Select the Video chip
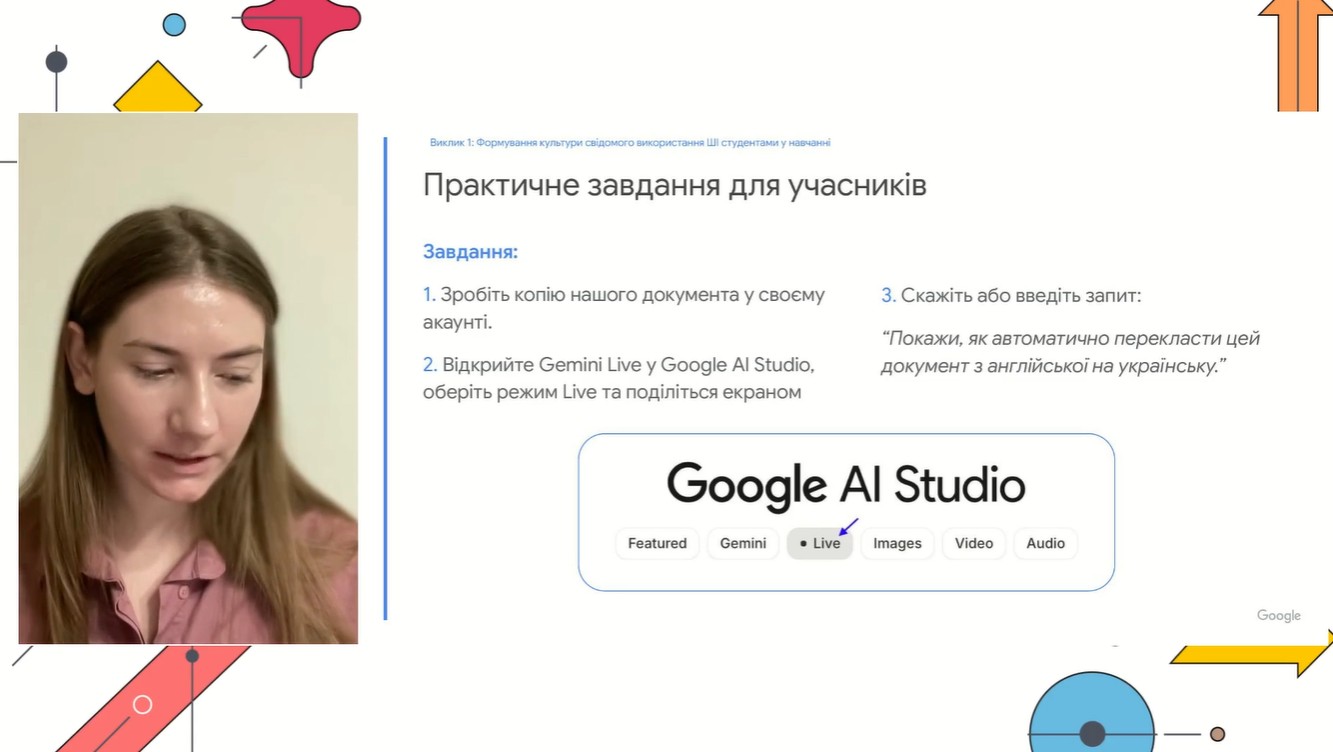The width and height of the screenshot is (1333, 752). [x=973, y=543]
